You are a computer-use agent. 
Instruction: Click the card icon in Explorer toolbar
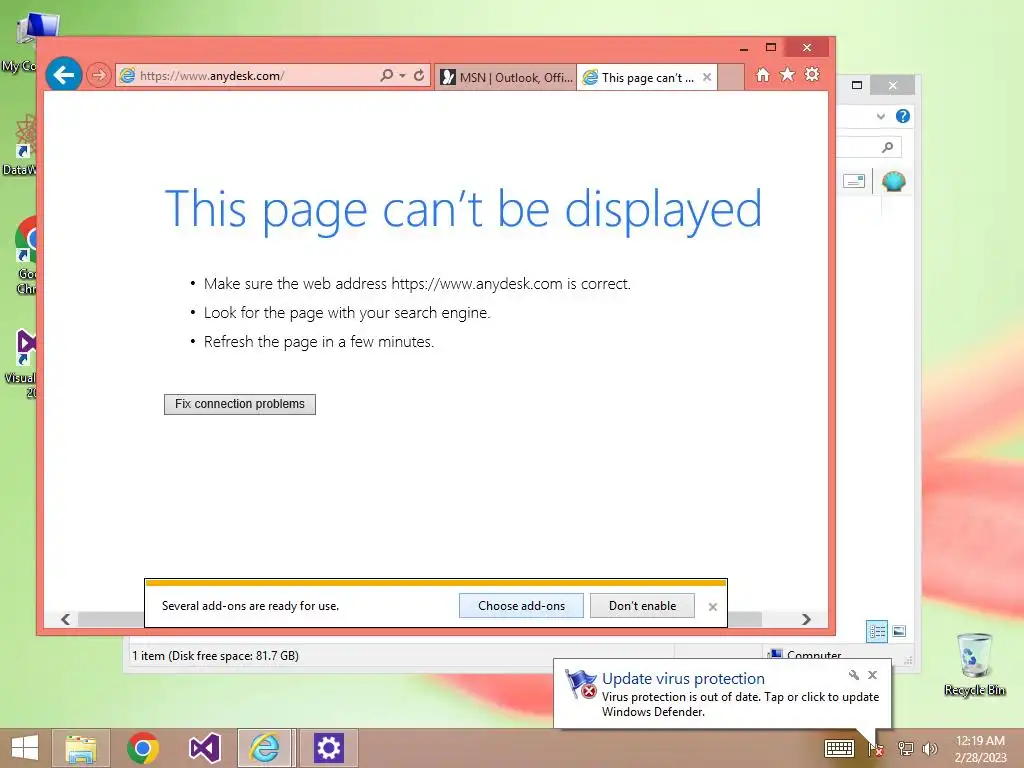[x=854, y=181]
